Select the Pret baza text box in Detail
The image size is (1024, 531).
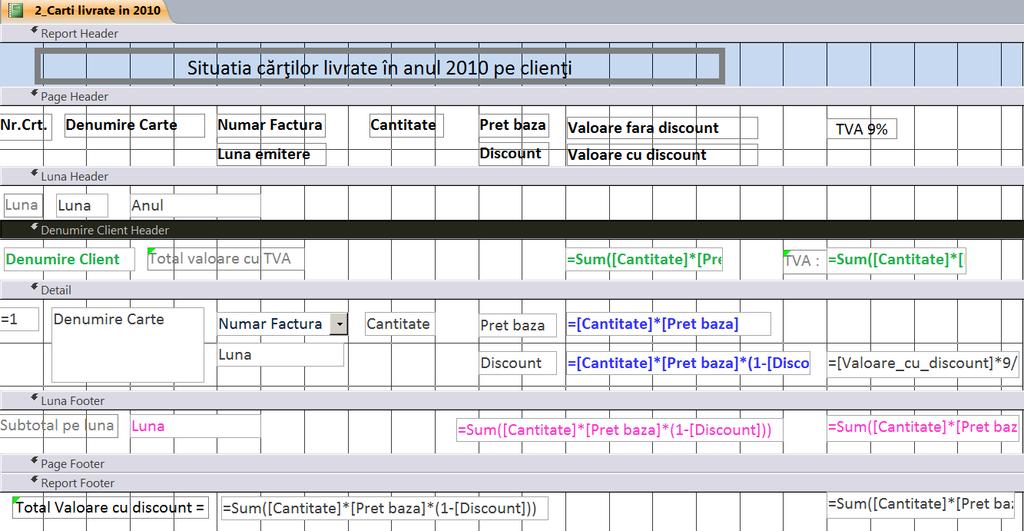tap(518, 325)
